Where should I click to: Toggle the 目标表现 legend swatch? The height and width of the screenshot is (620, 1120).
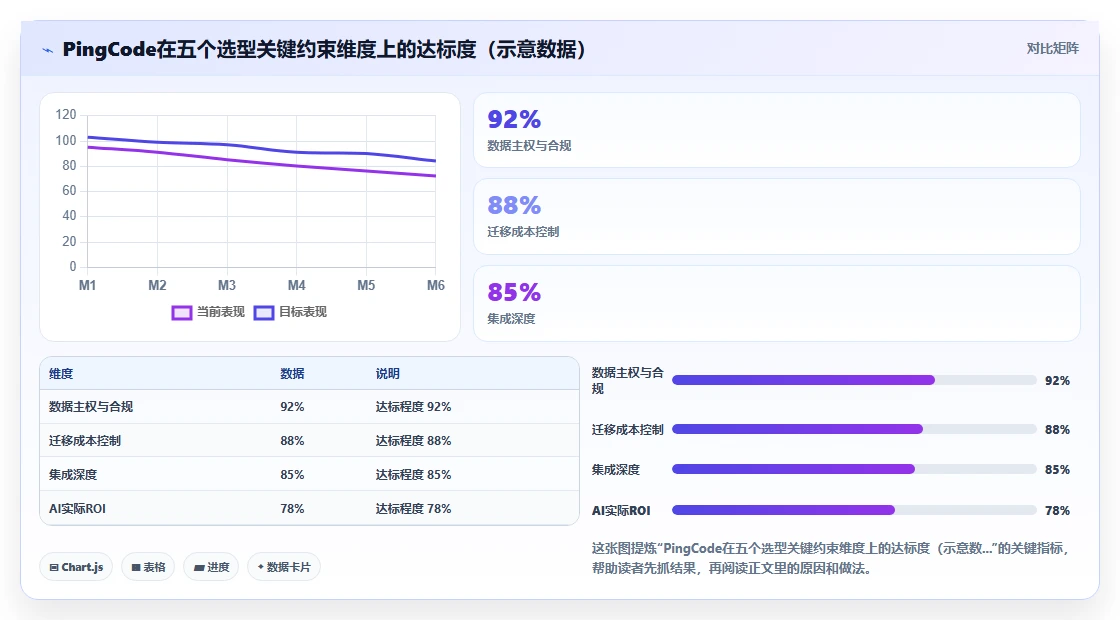(264, 313)
